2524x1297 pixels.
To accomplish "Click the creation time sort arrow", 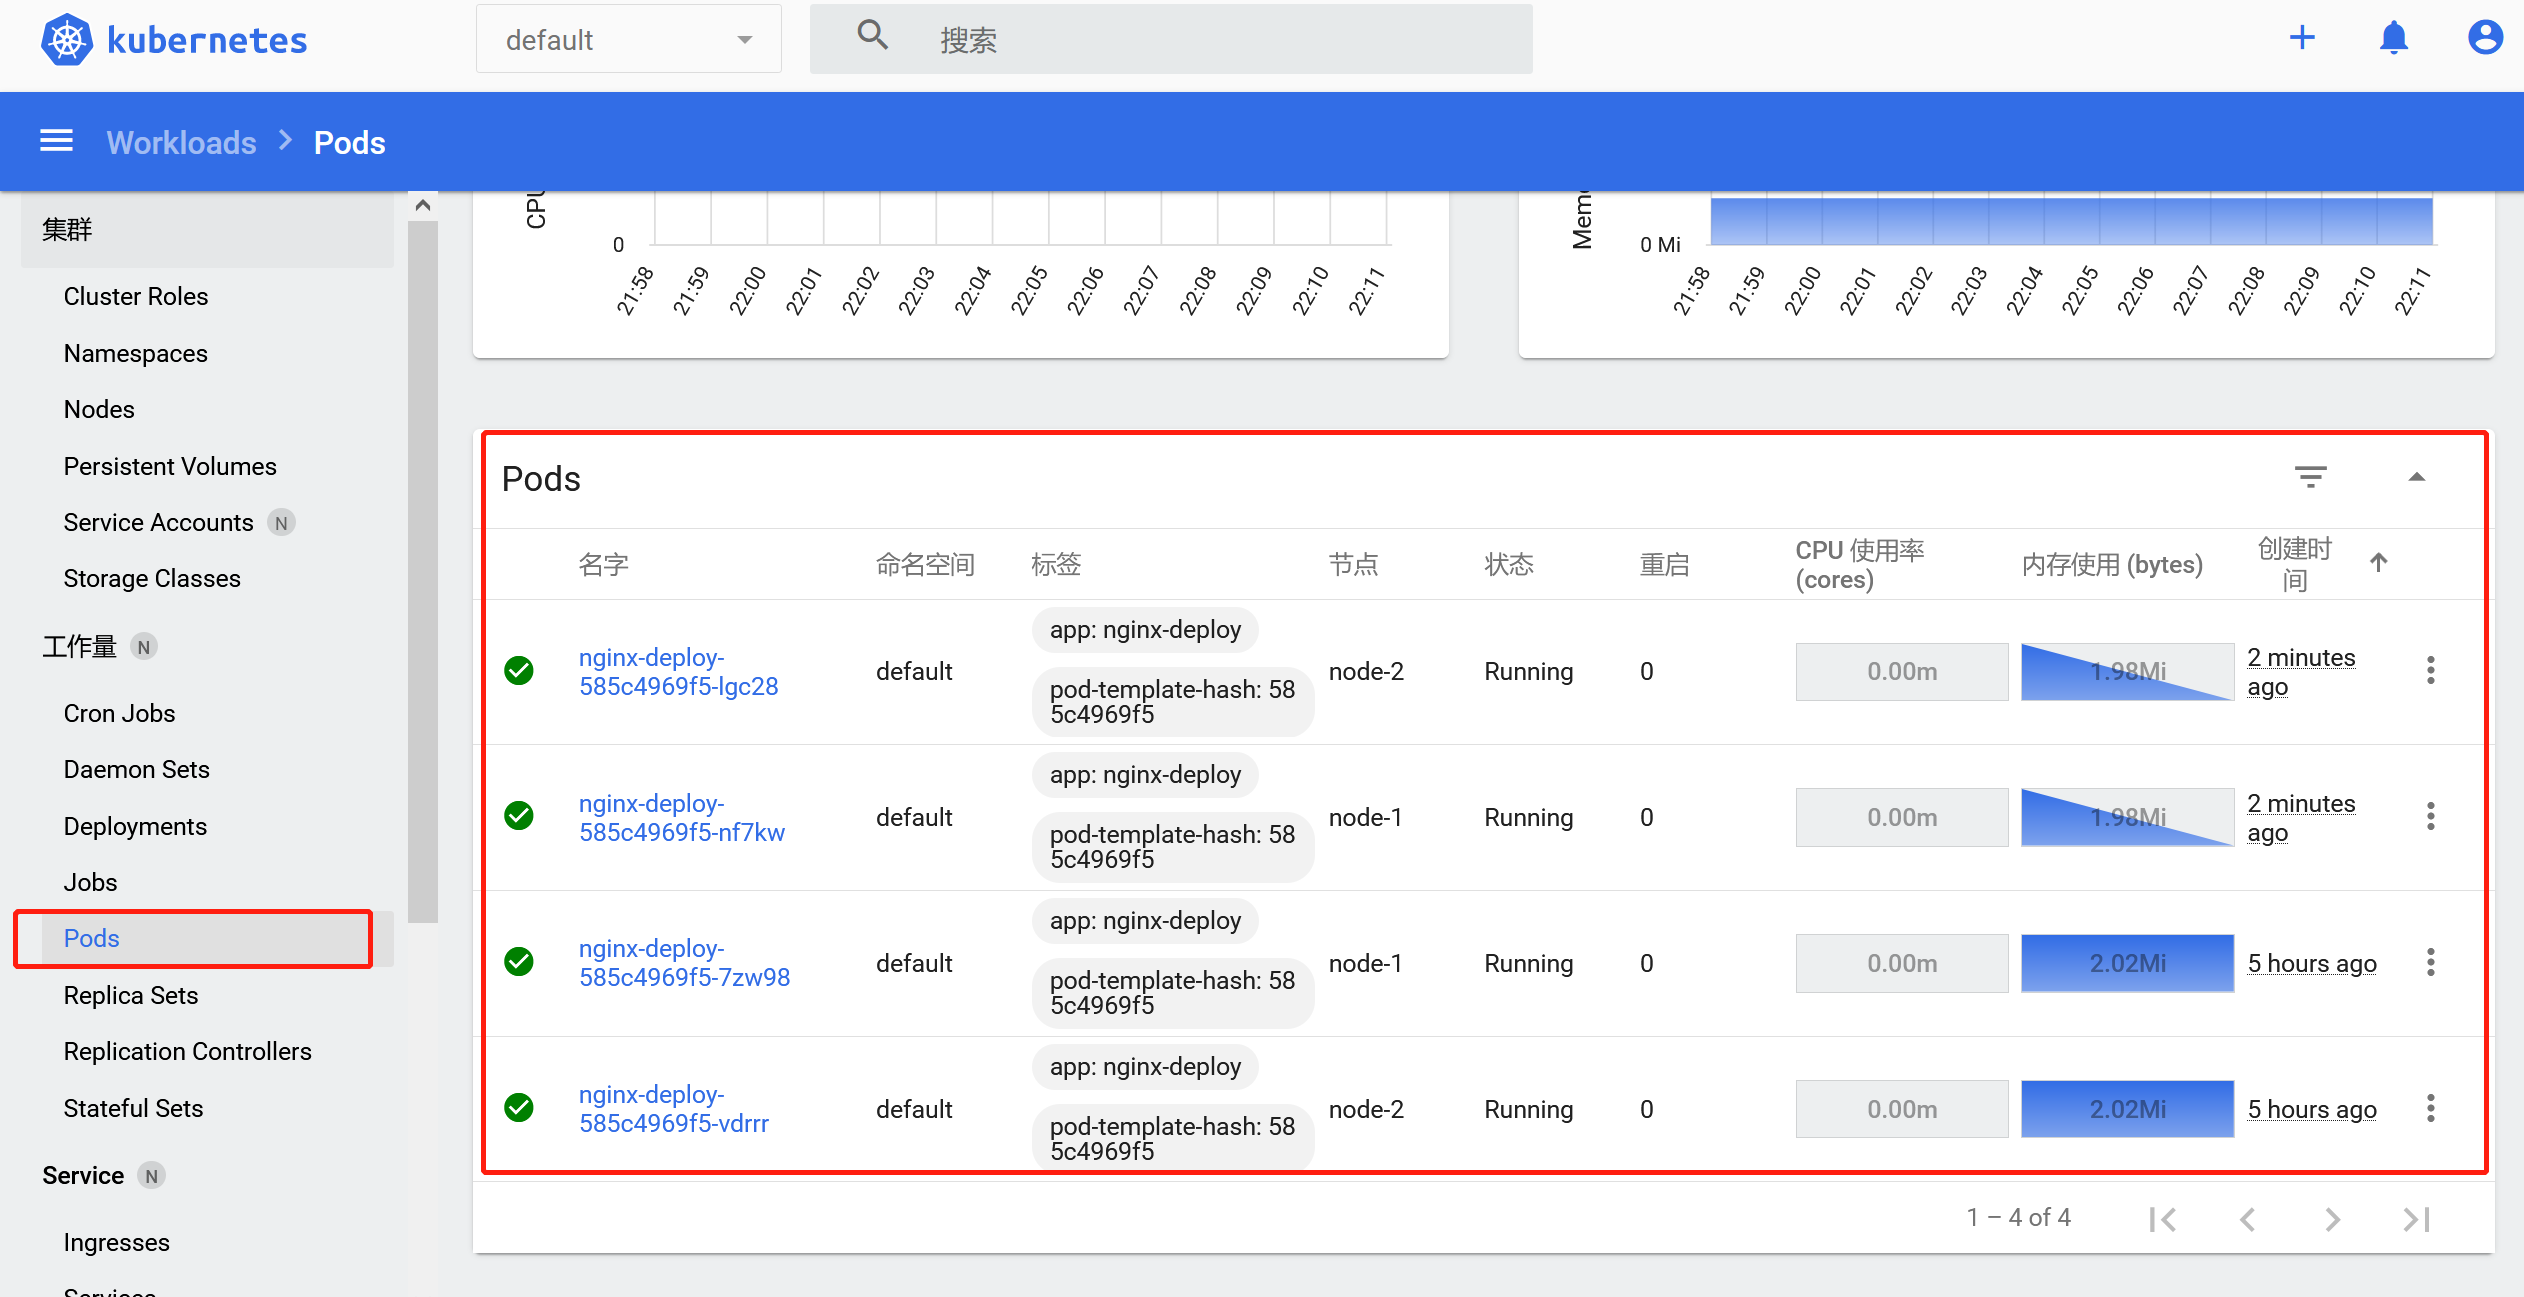I will click(2378, 563).
